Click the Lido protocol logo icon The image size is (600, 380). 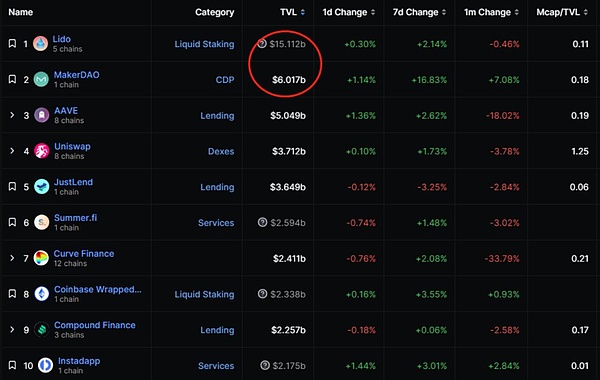coord(40,44)
